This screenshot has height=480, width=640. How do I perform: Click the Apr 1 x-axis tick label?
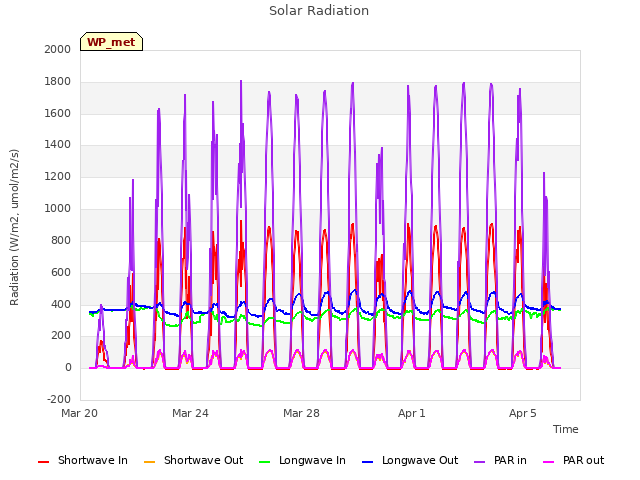coord(412,413)
